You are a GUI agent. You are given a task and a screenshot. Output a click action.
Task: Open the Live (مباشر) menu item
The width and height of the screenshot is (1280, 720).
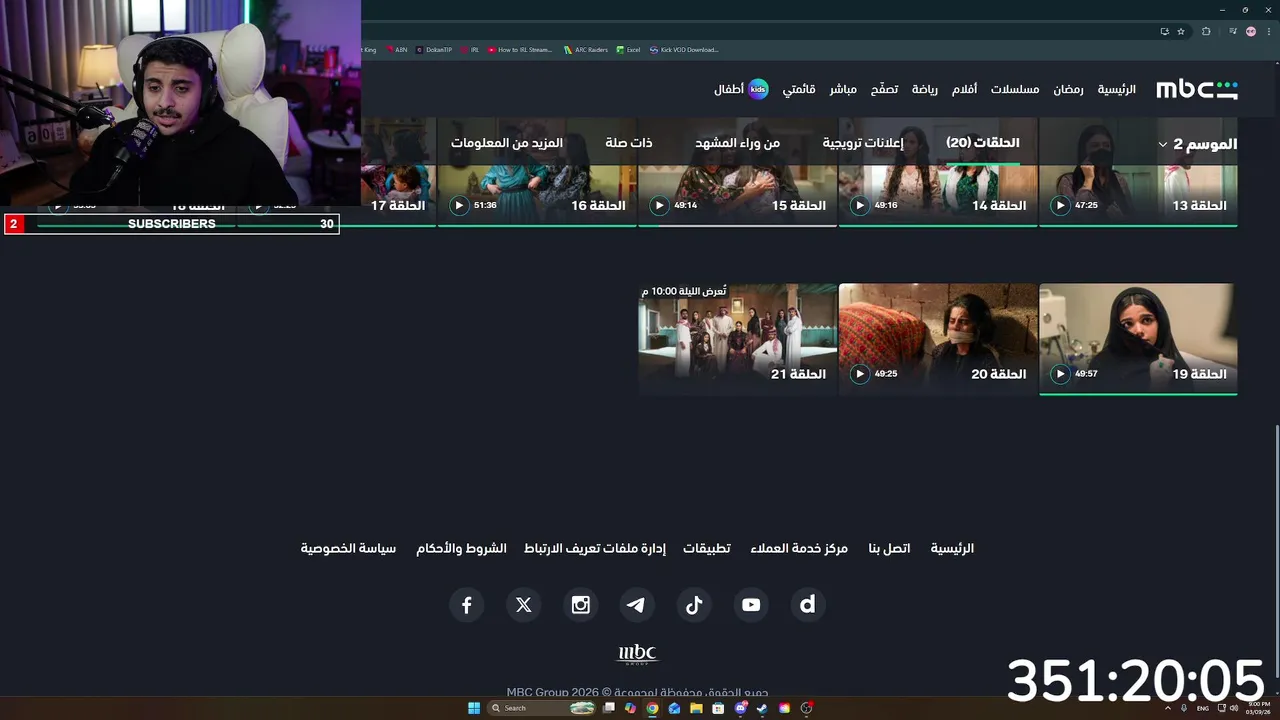coord(843,89)
